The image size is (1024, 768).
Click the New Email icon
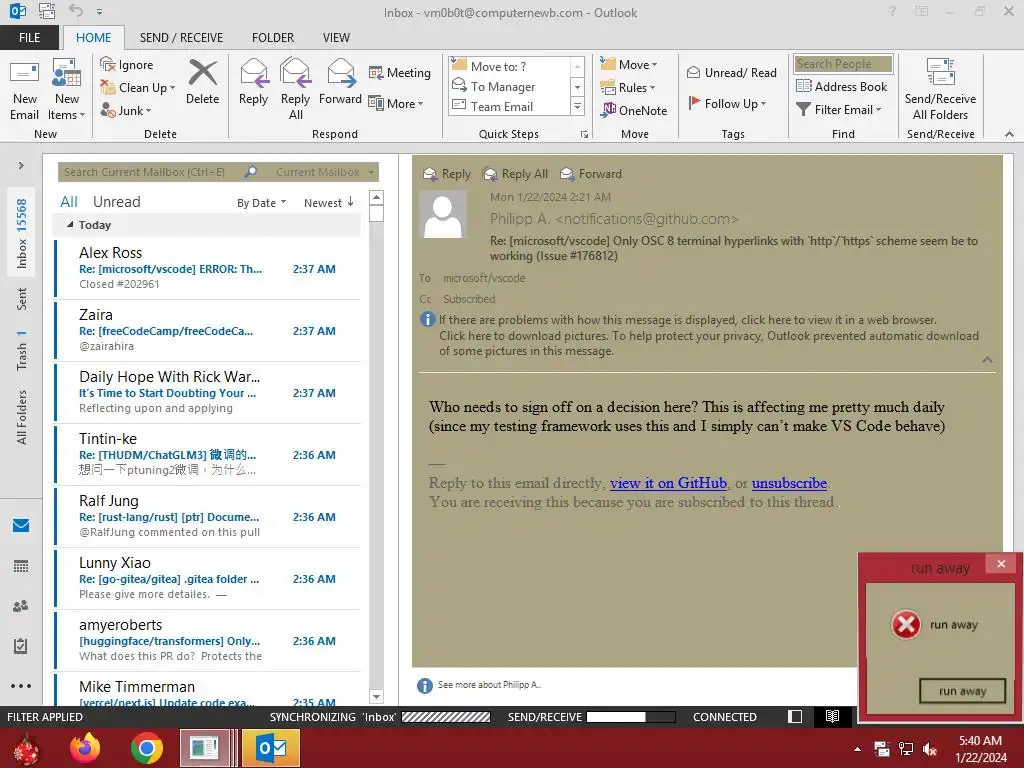pos(25,89)
